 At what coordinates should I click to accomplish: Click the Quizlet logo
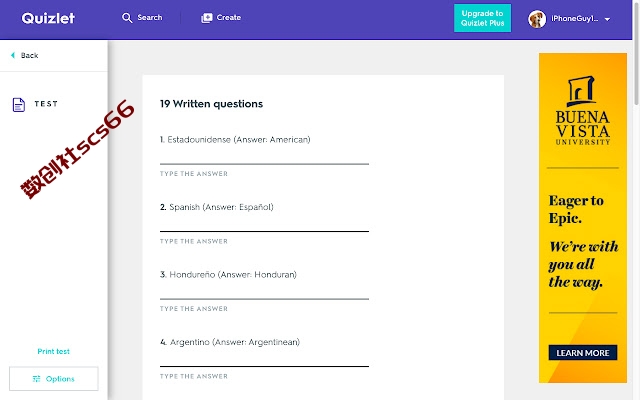pyautogui.click(x=48, y=18)
